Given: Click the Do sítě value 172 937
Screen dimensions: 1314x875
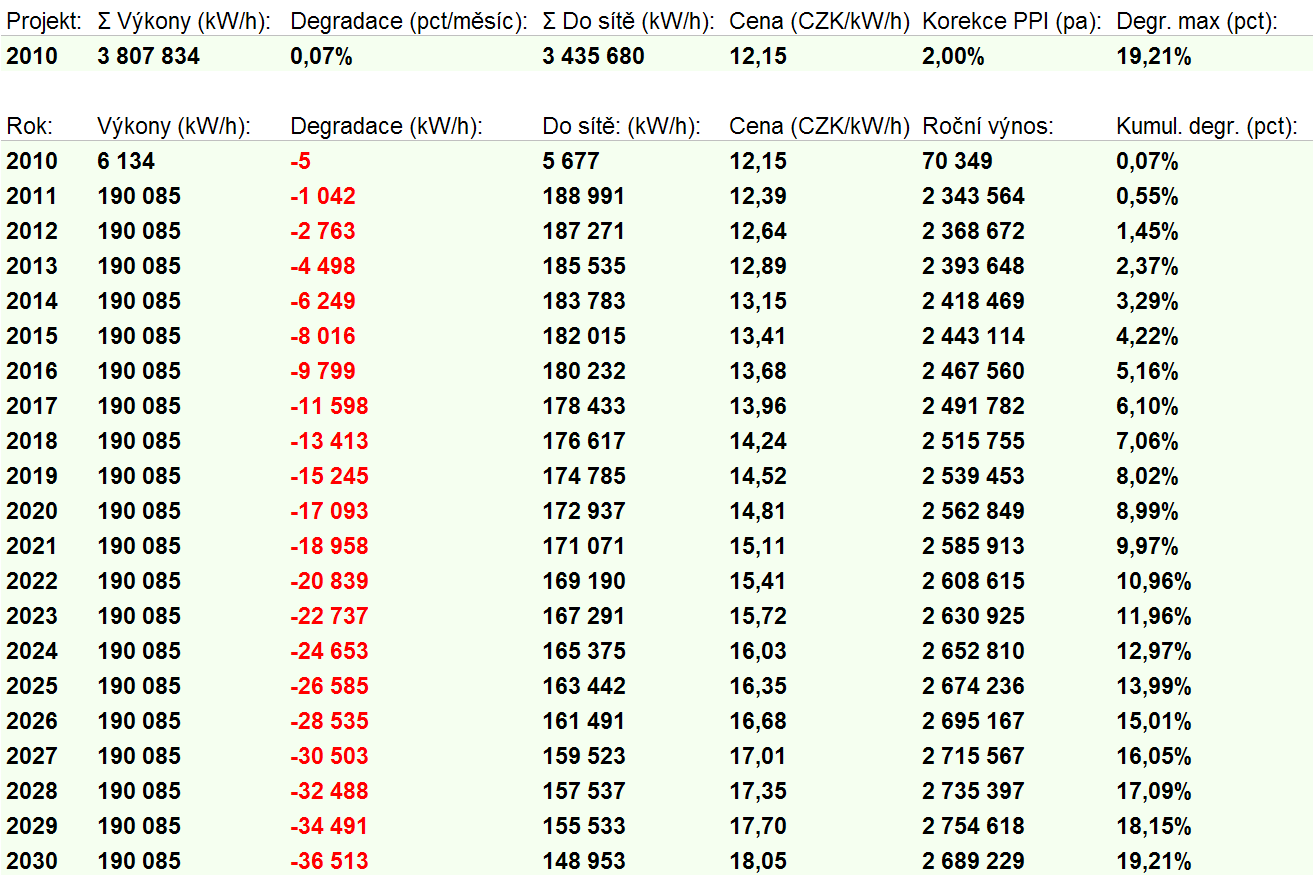Looking at the screenshot, I should (x=583, y=512).
